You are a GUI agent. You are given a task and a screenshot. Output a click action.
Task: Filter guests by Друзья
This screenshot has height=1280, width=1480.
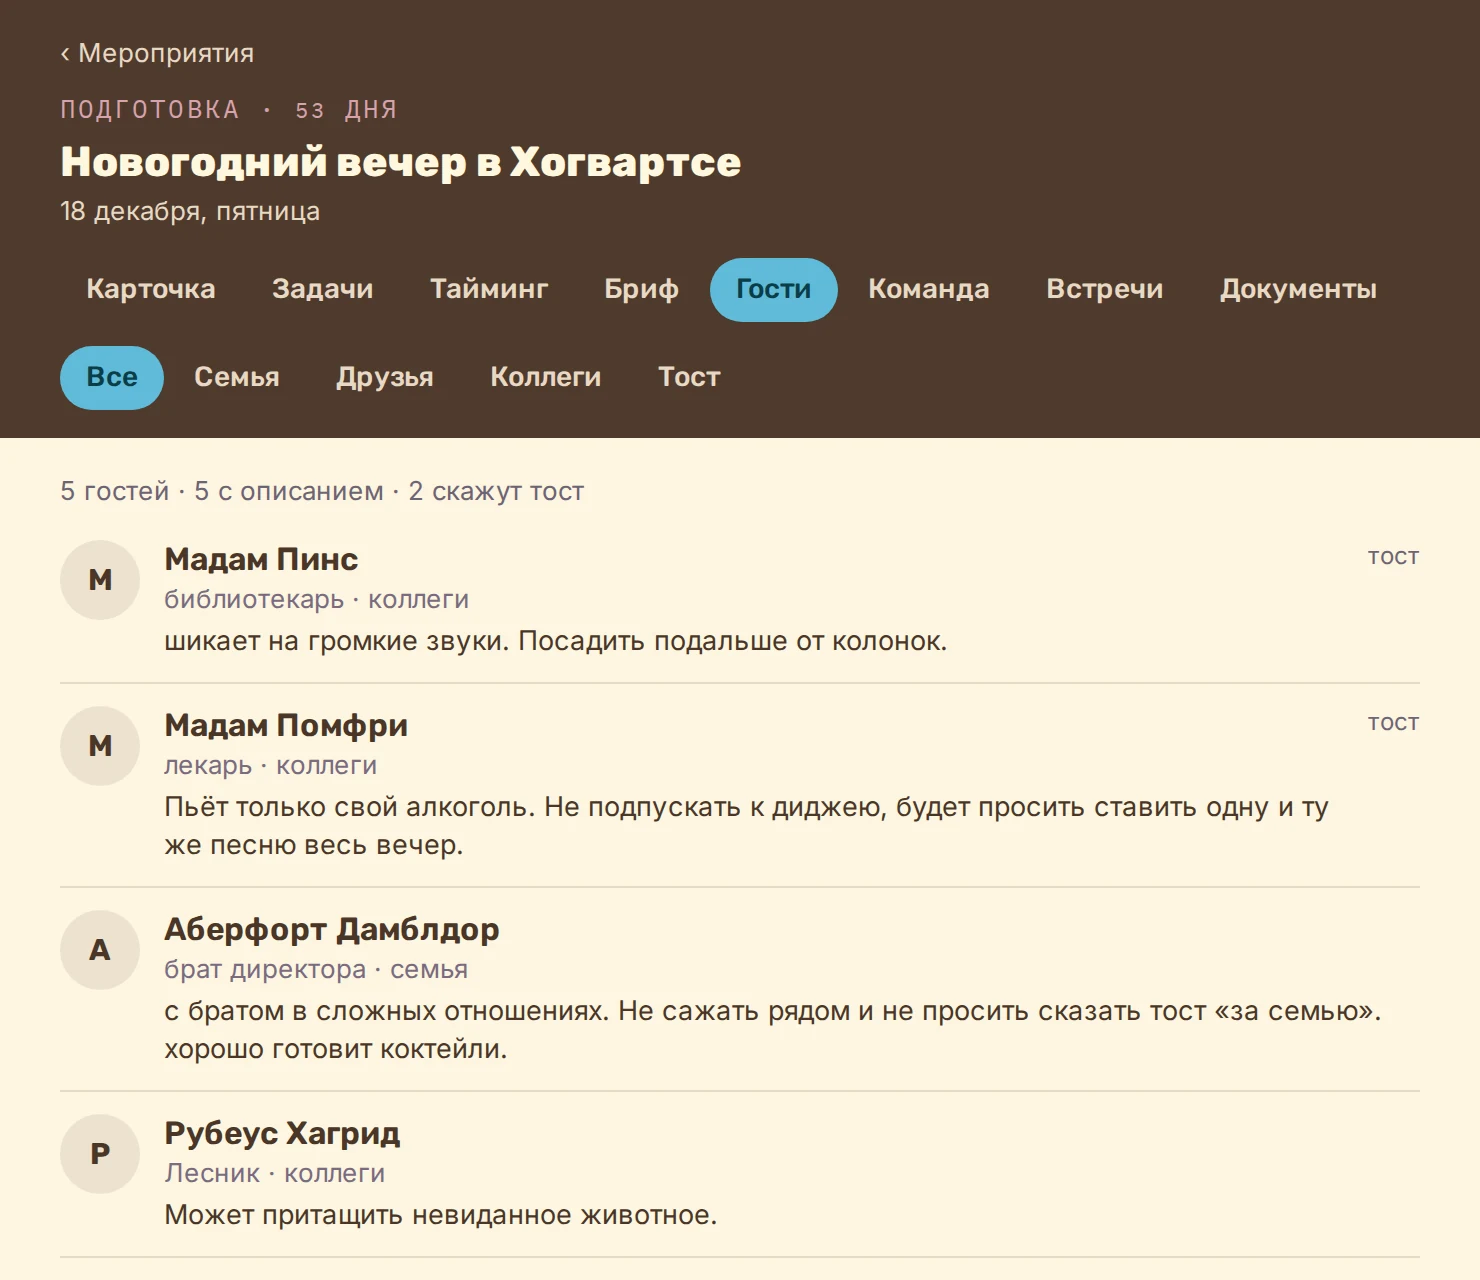pos(385,377)
